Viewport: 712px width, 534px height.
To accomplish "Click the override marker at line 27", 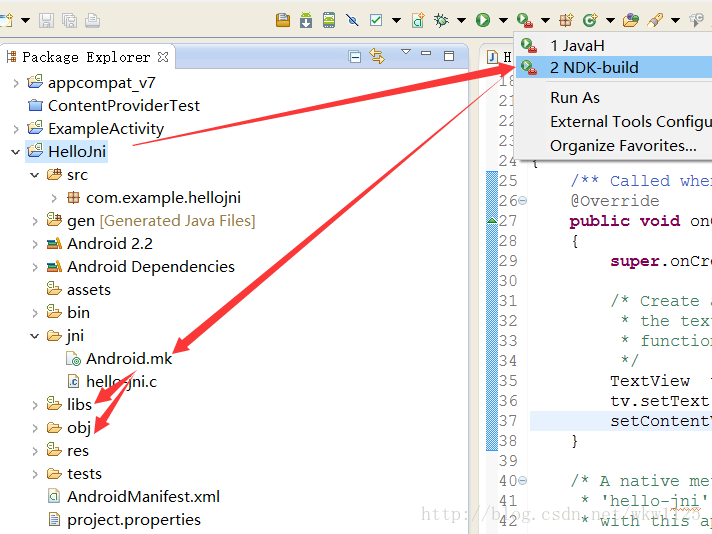I will (x=491, y=221).
